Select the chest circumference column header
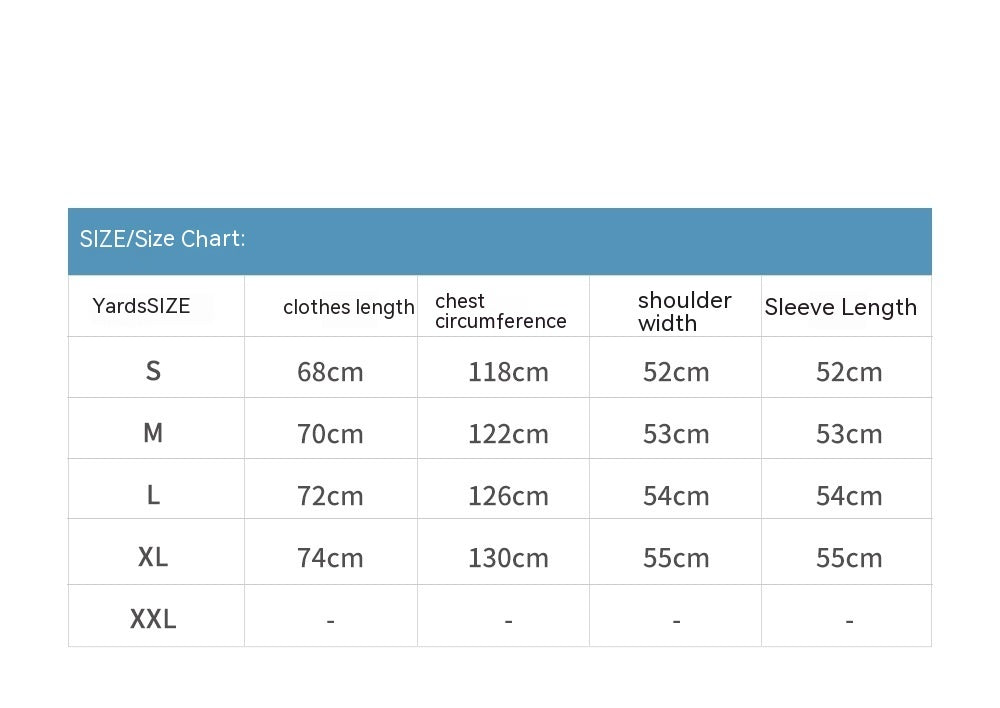This screenshot has width=1000, height=708. 500,311
